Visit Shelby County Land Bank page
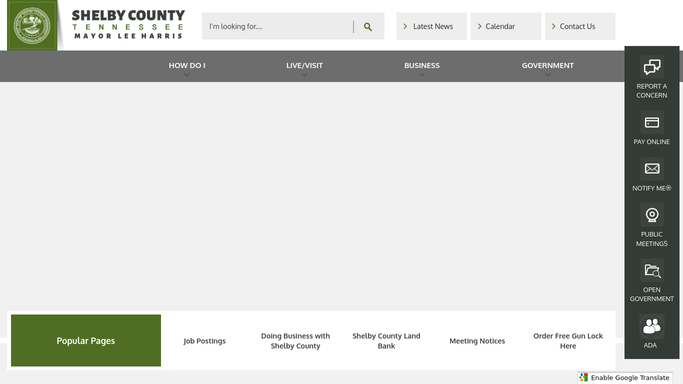 [386, 341]
